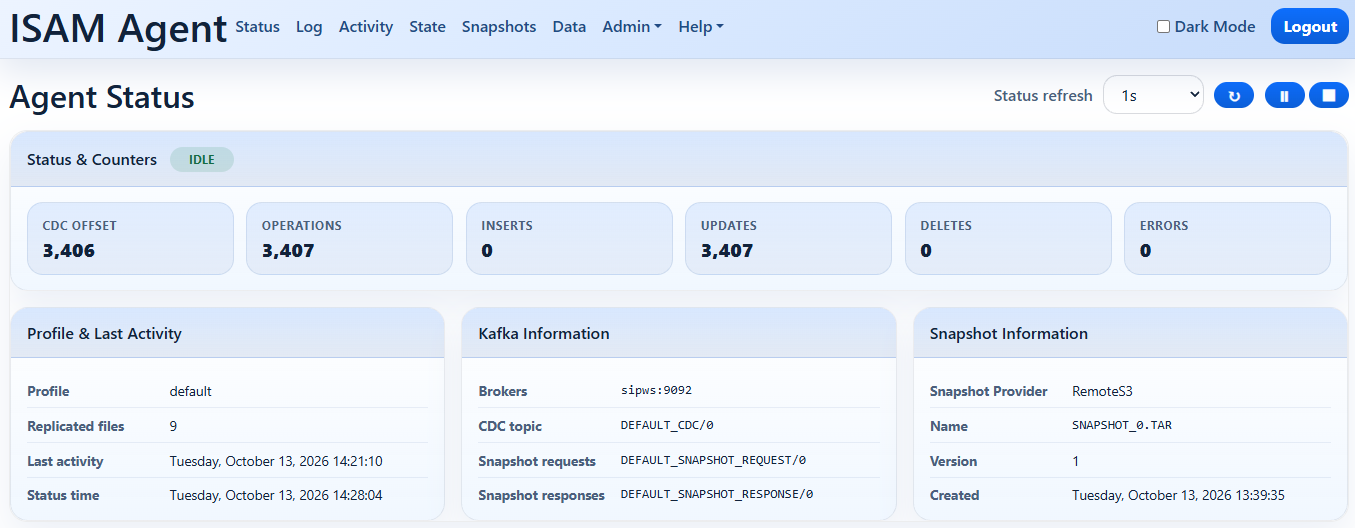Click the Status time timestamp 14:28:04
The height and width of the screenshot is (528, 1355).
[x=276, y=495]
